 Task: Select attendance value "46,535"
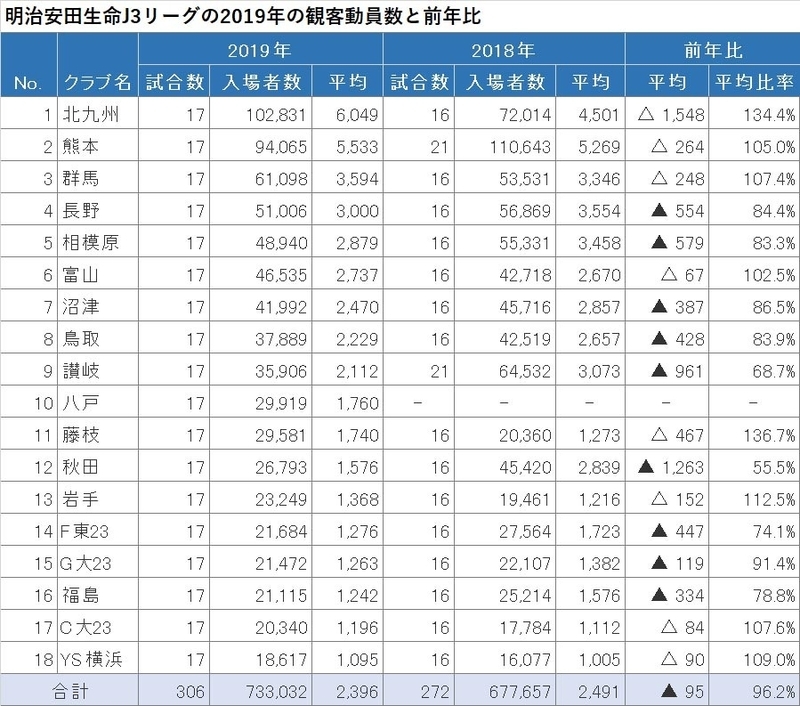[x=281, y=275]
